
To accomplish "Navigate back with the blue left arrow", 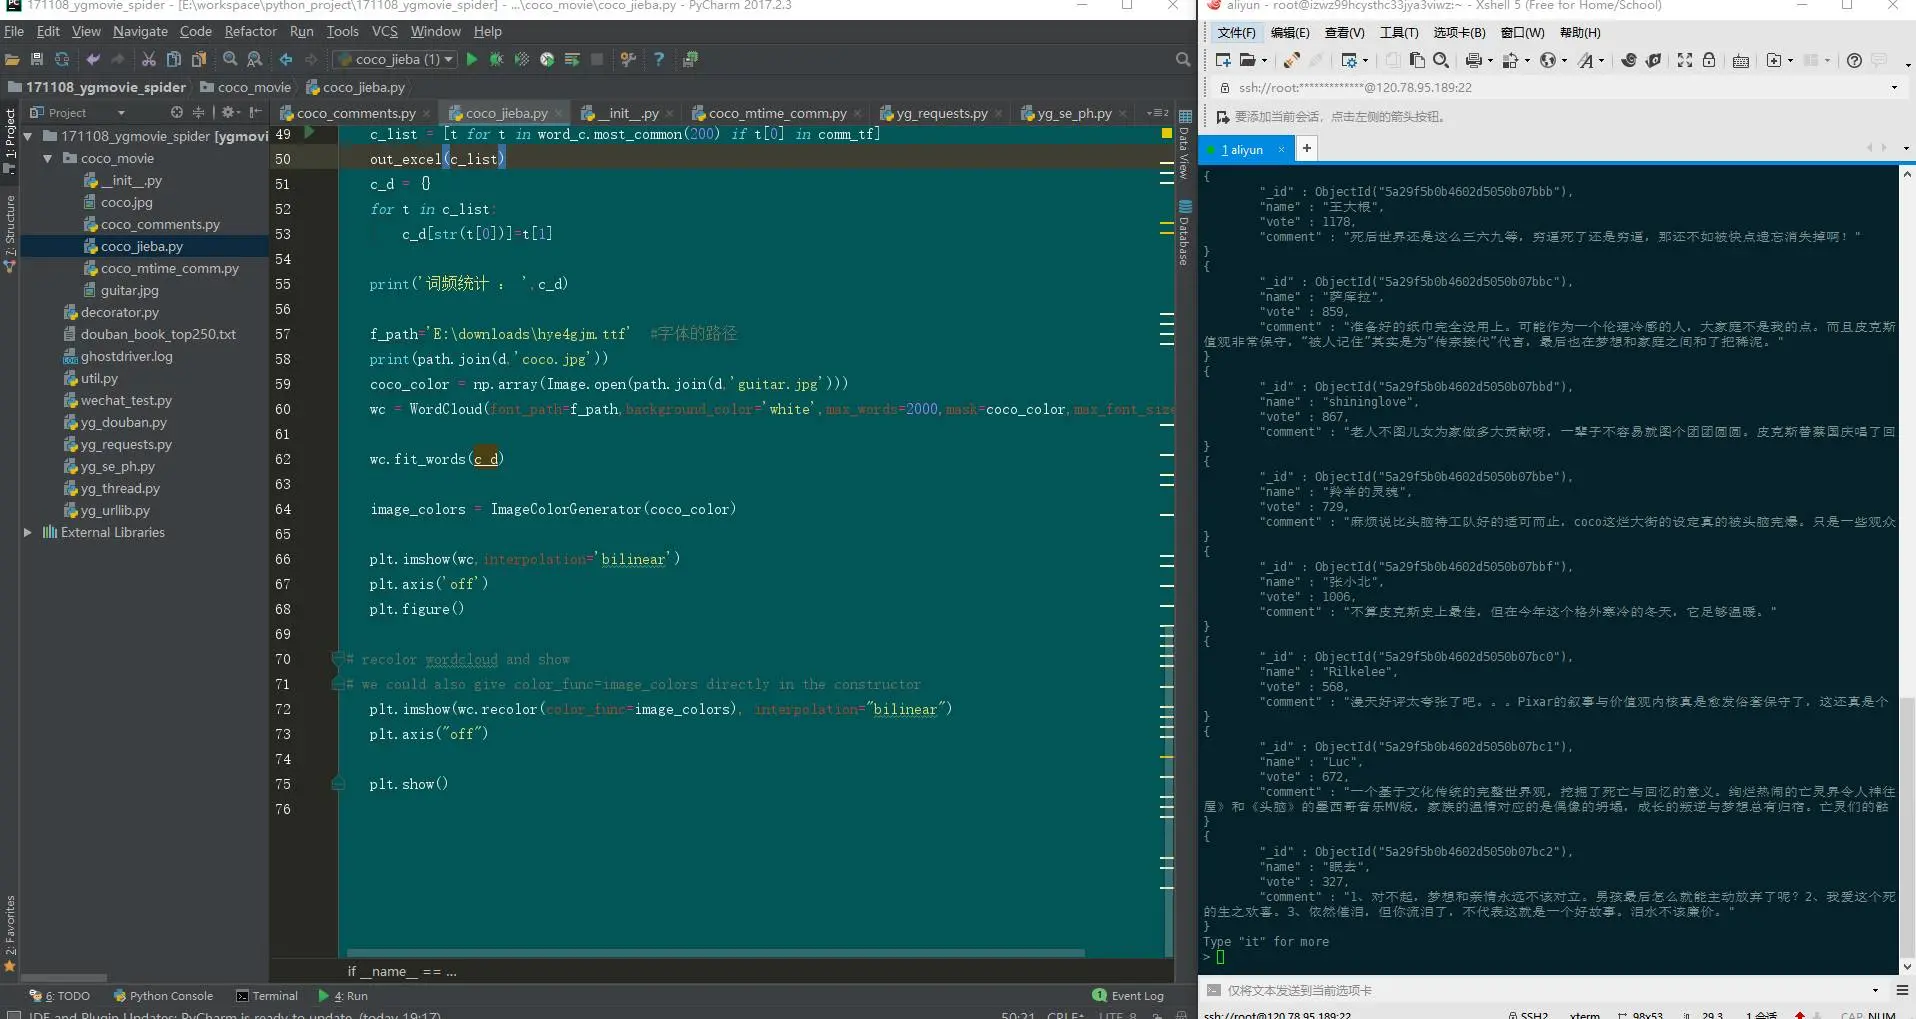I will pyautogui.click(x=286, y=60).
